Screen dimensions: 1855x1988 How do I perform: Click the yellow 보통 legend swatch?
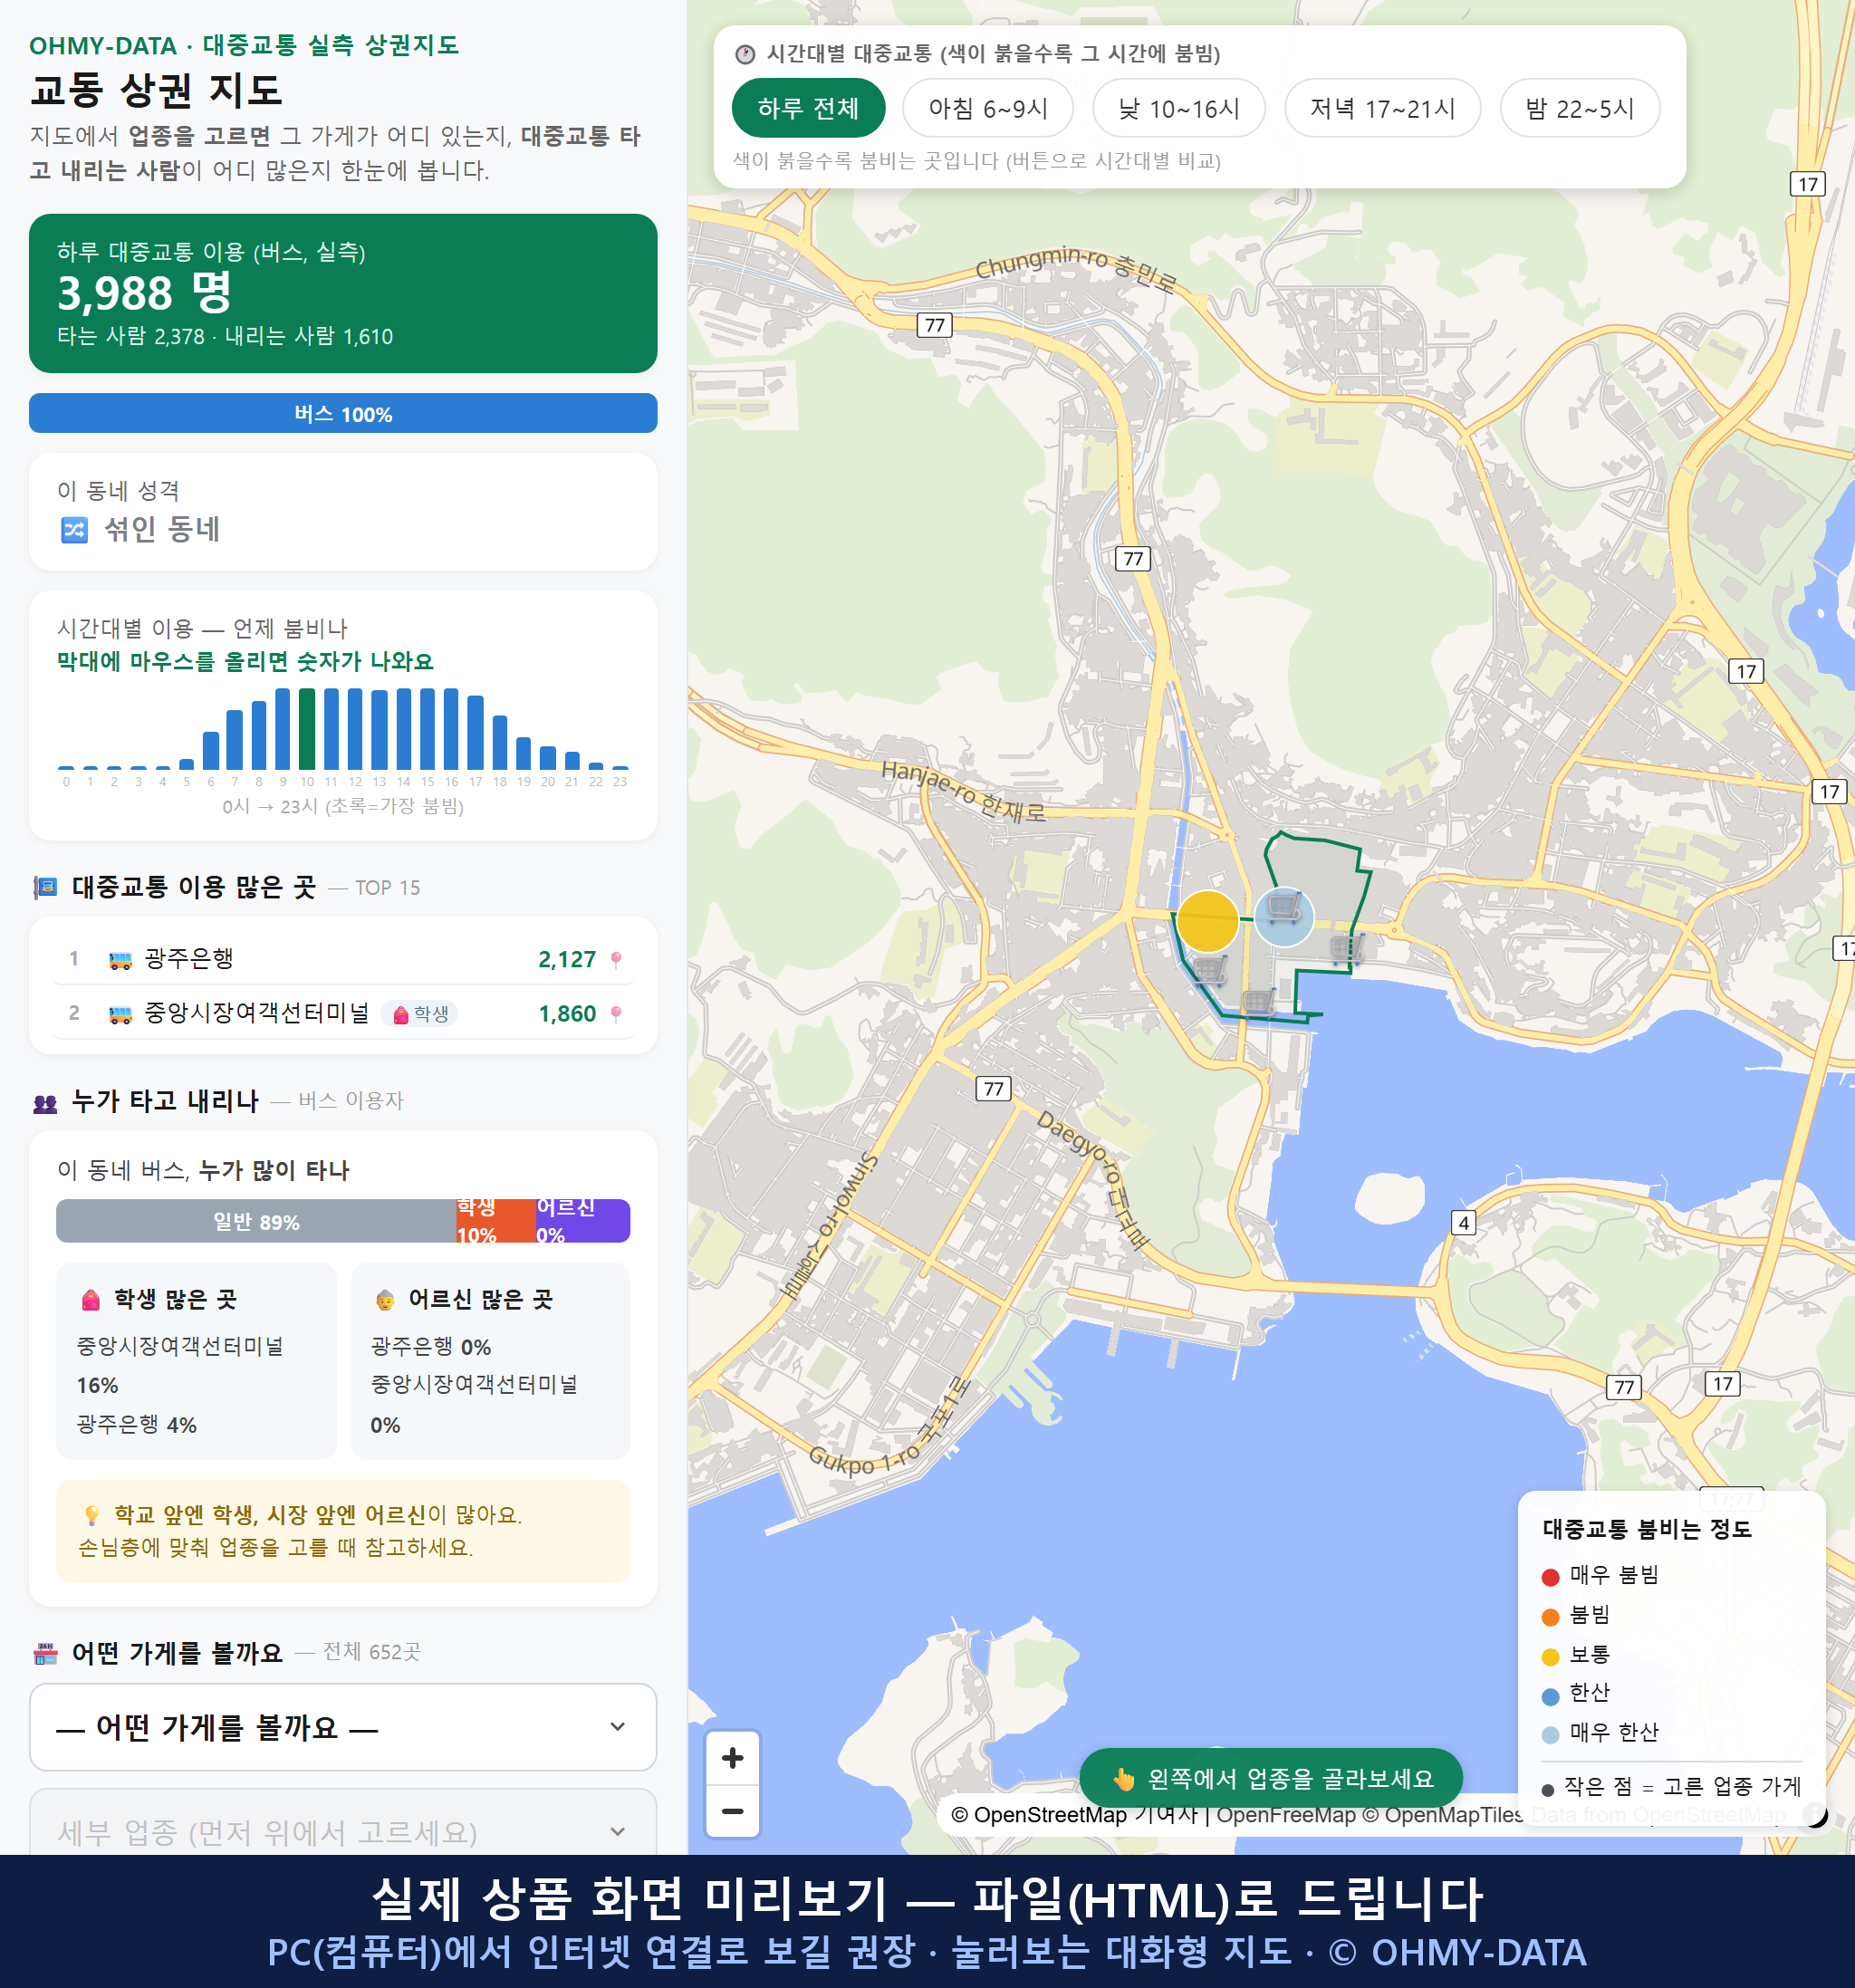coord(1550,1657)
